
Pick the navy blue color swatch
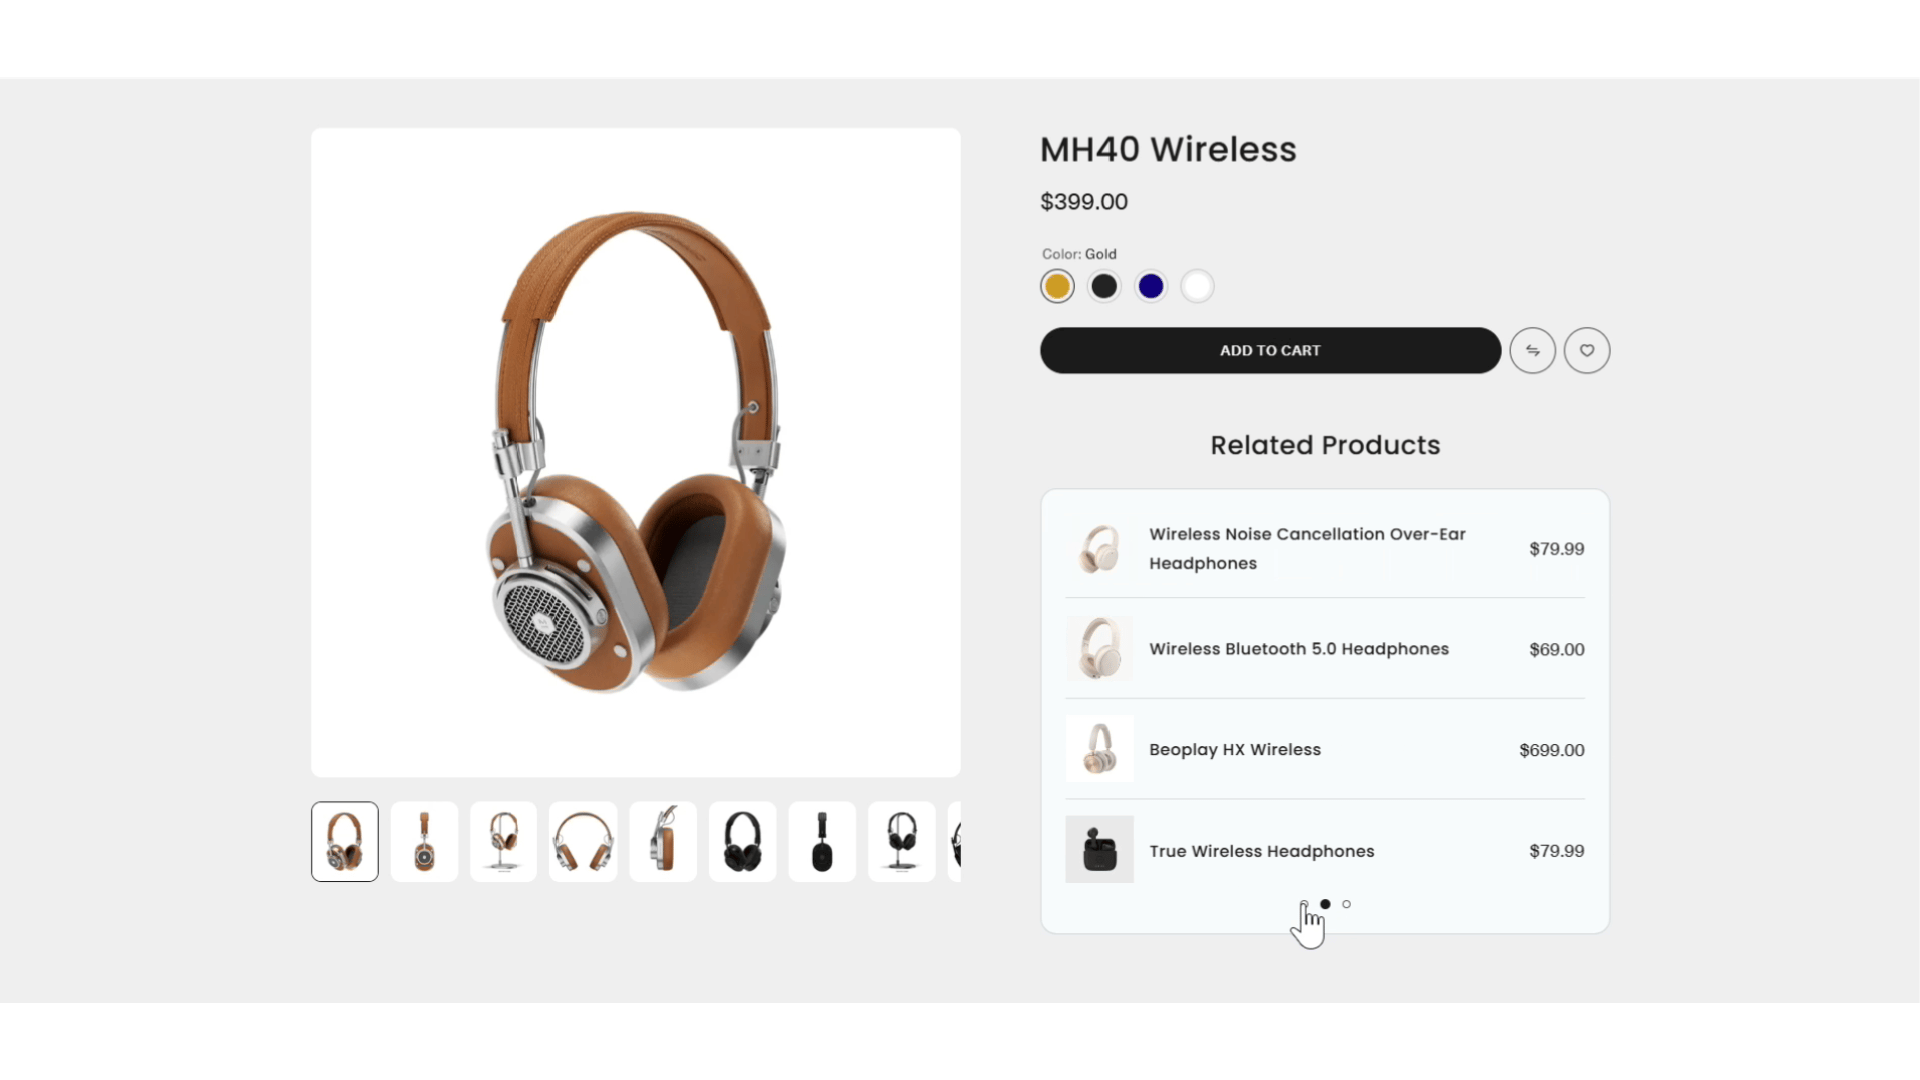(x=1151, y=287)
